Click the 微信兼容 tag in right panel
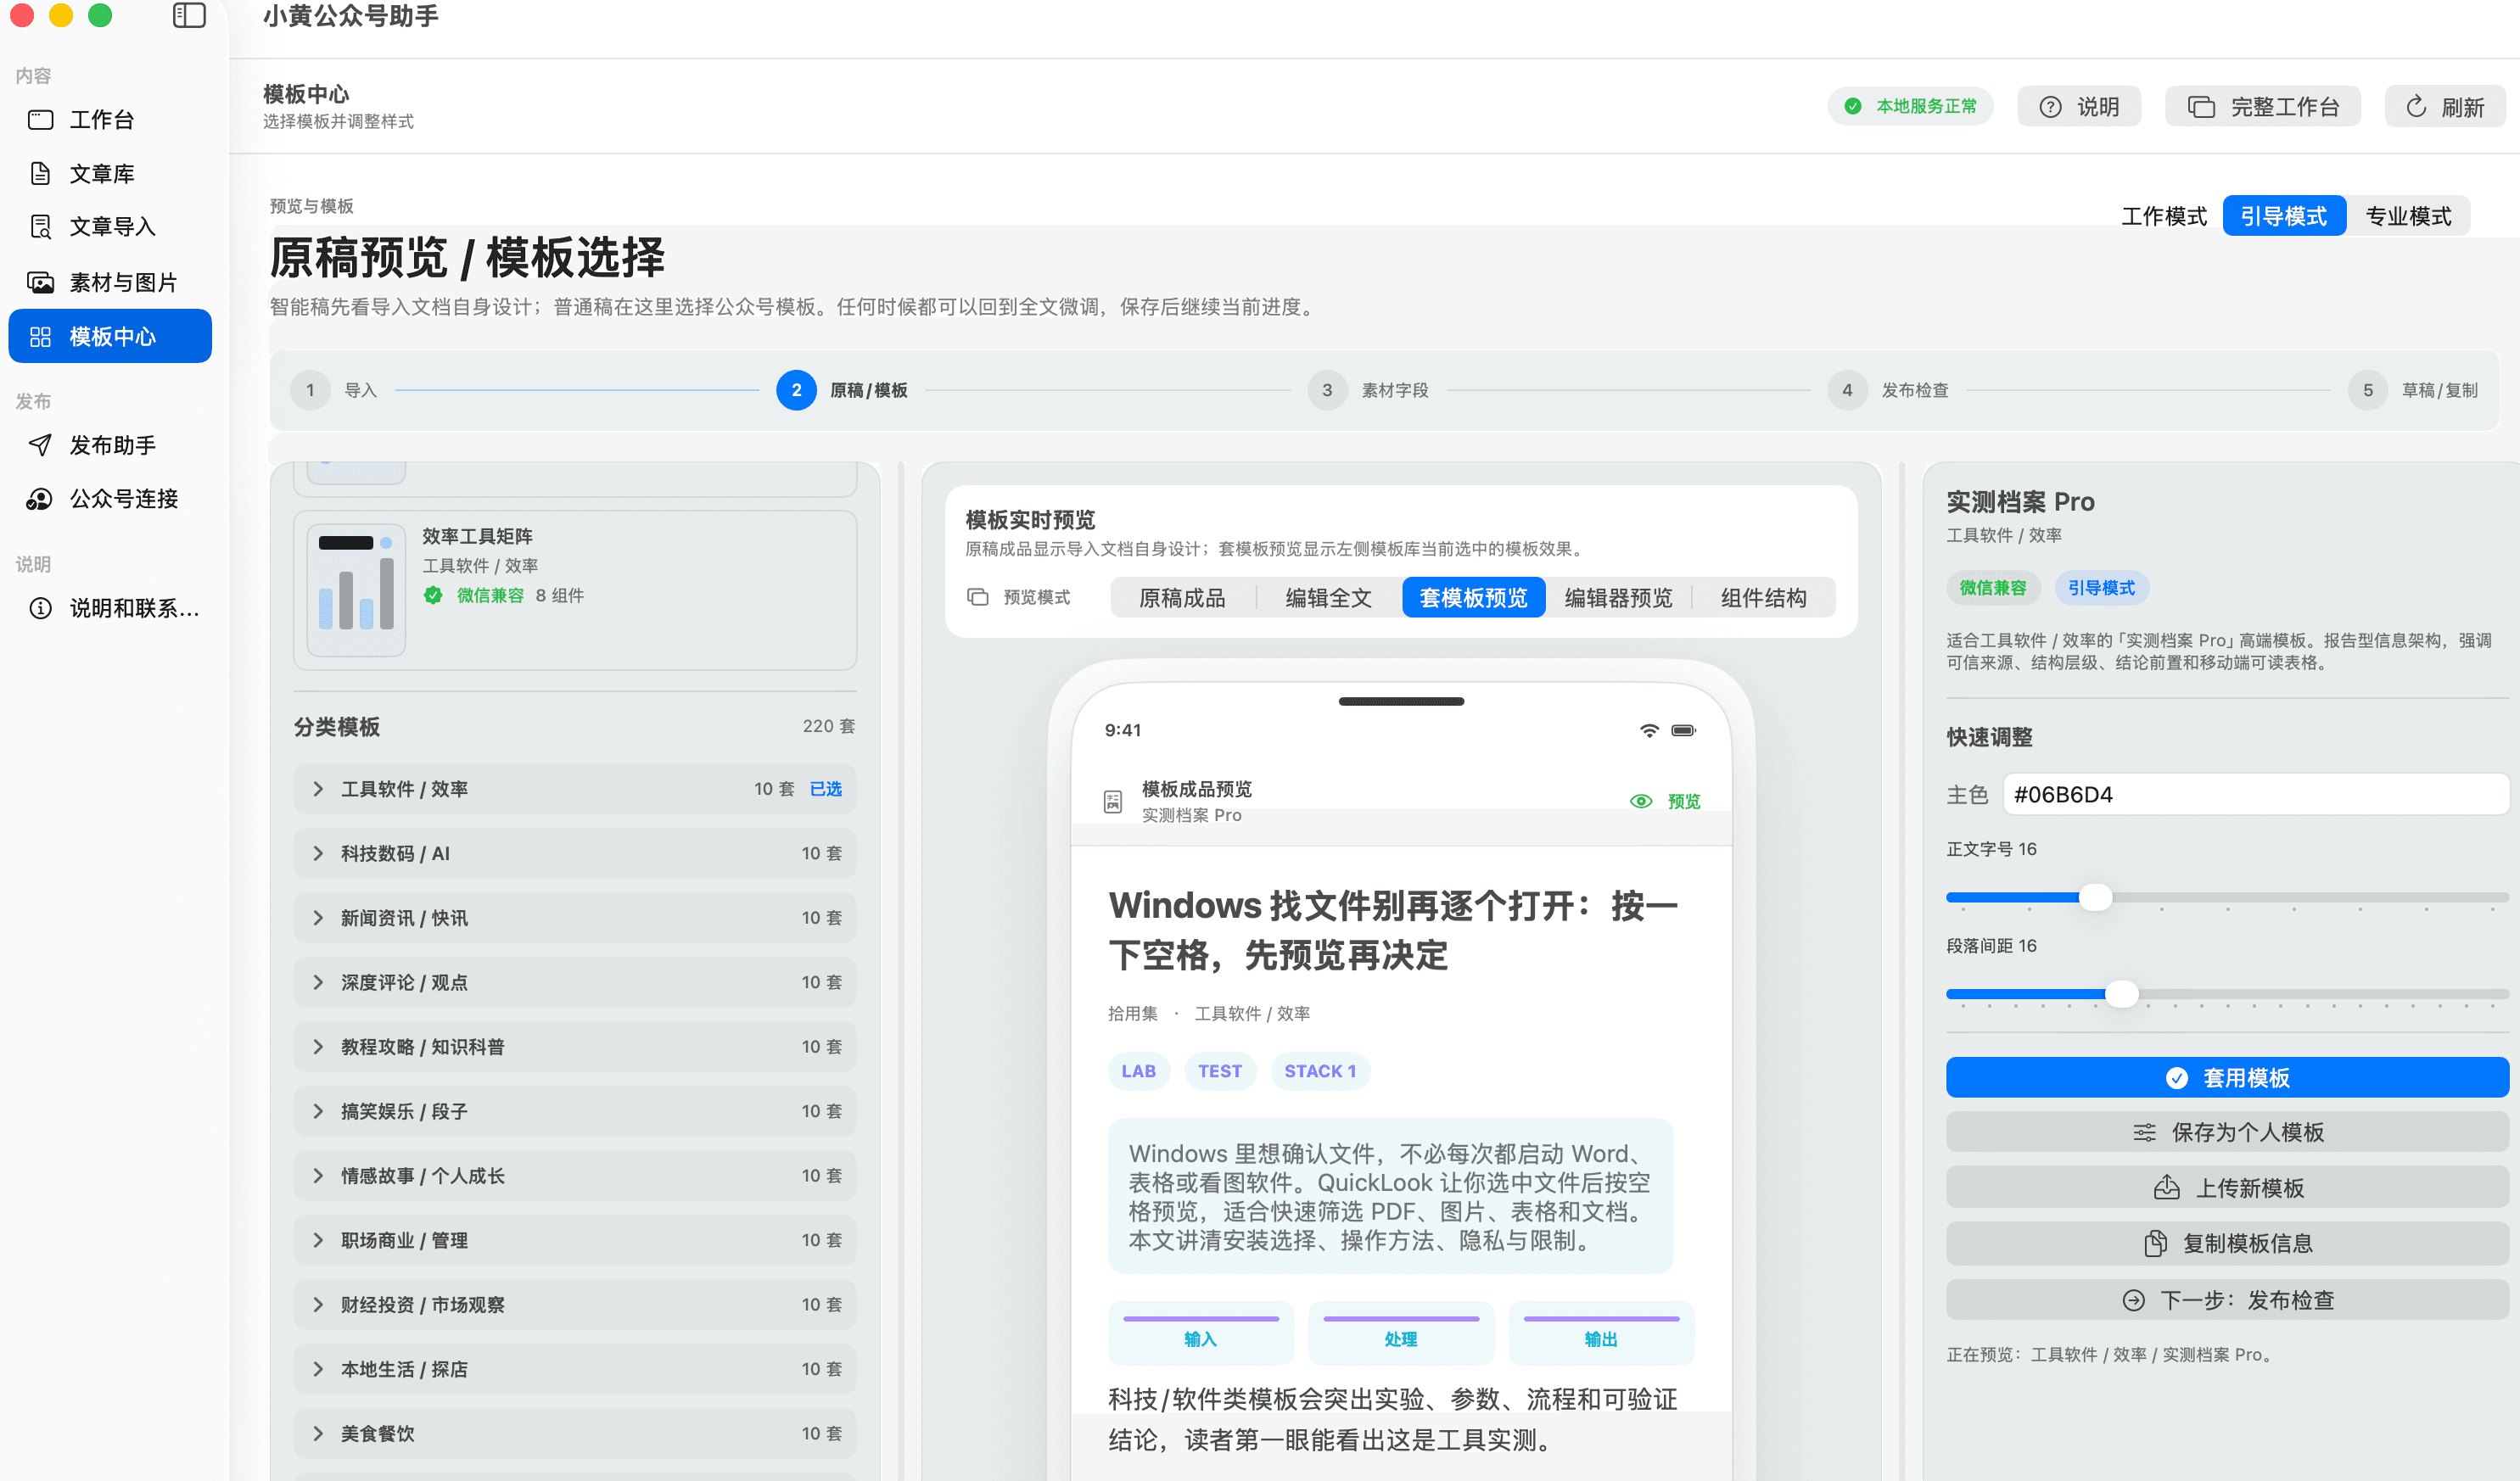 [x=1992, y=588]
